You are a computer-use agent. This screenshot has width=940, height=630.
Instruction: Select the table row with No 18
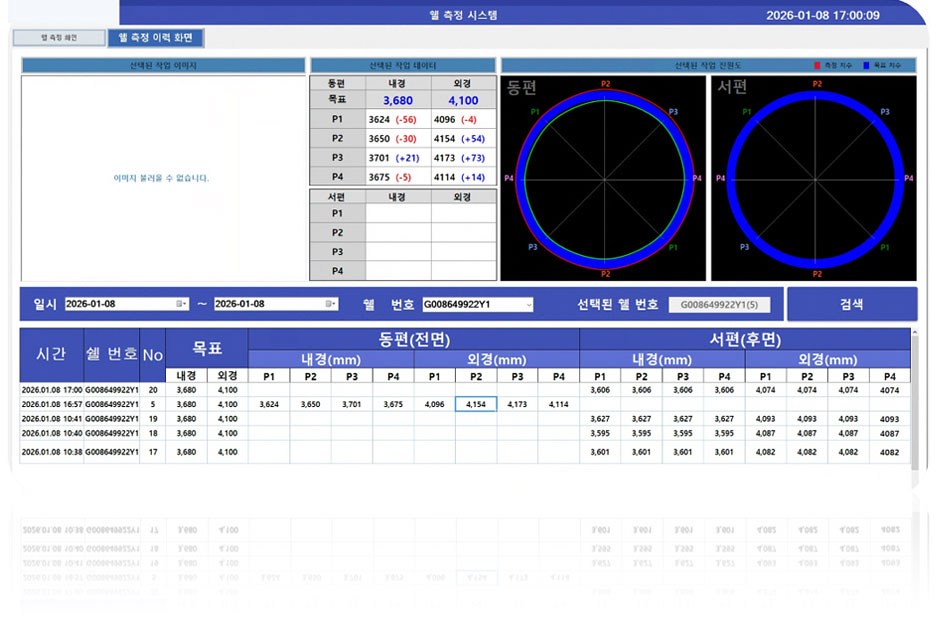click(465, 433)
